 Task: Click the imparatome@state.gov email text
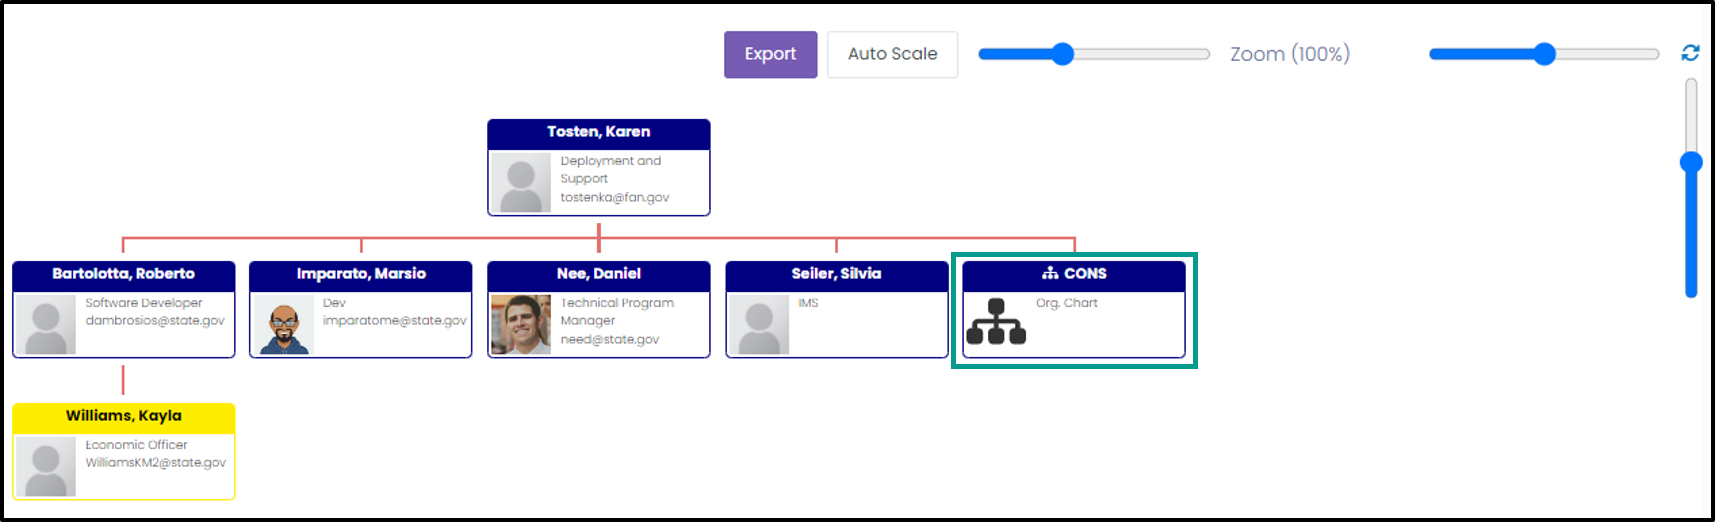coord(395,321)
